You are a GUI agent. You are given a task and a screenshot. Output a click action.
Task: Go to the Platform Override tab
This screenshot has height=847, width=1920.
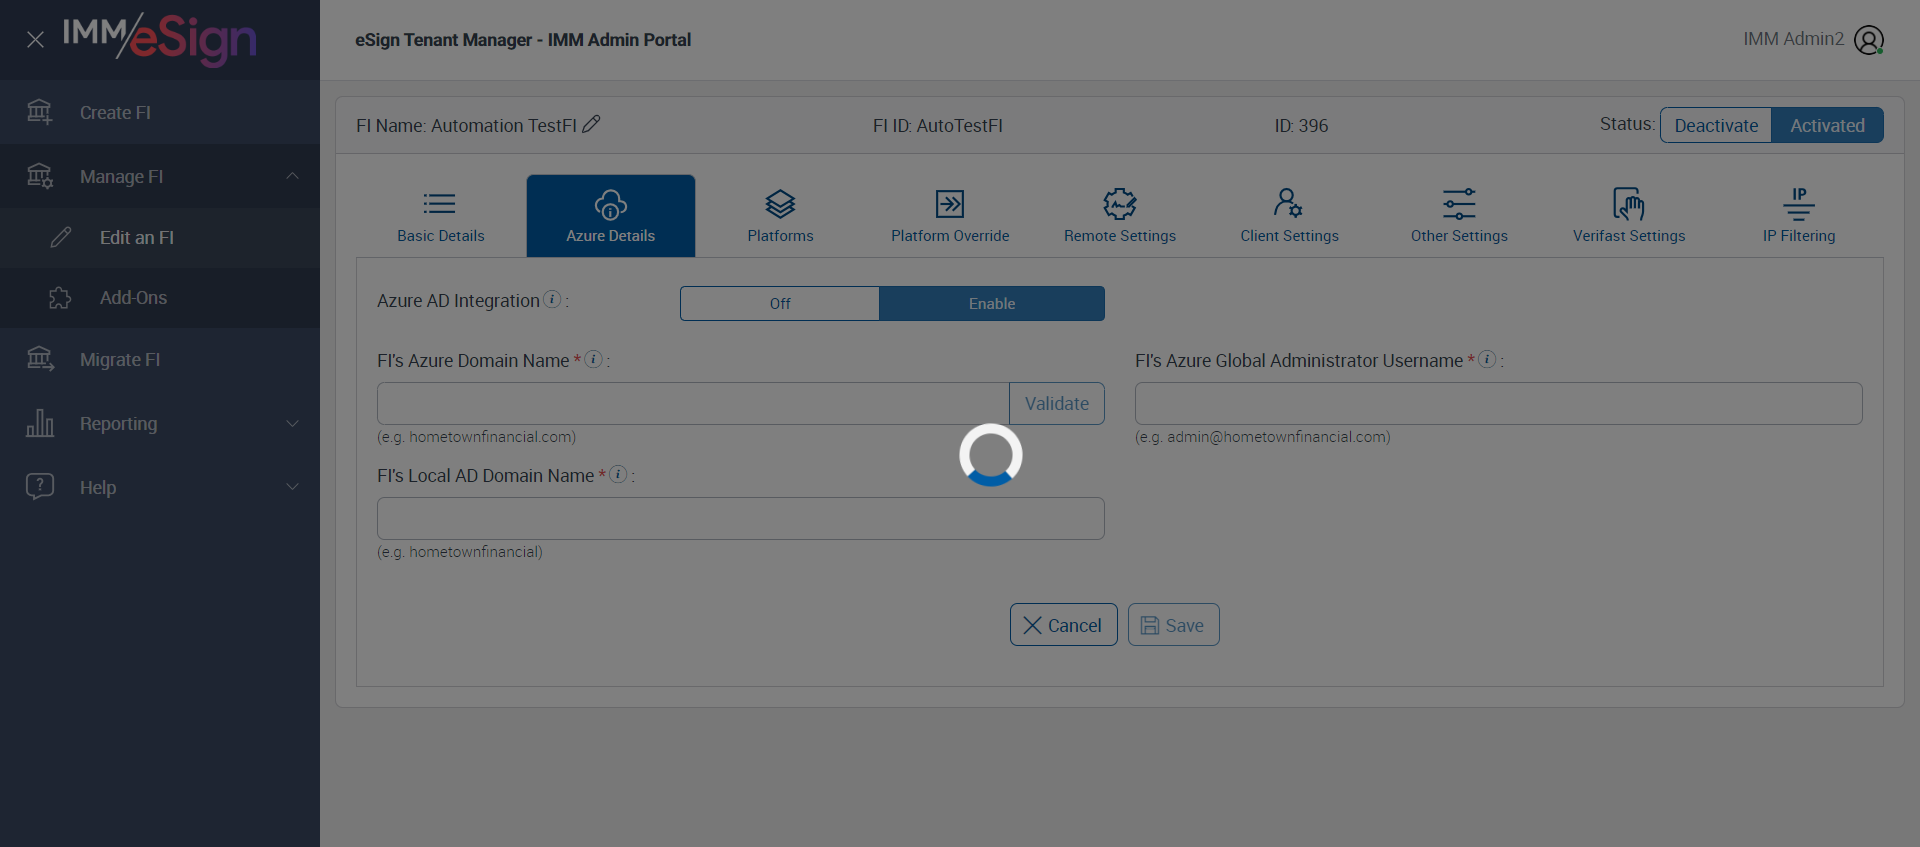tap(950, 216)
